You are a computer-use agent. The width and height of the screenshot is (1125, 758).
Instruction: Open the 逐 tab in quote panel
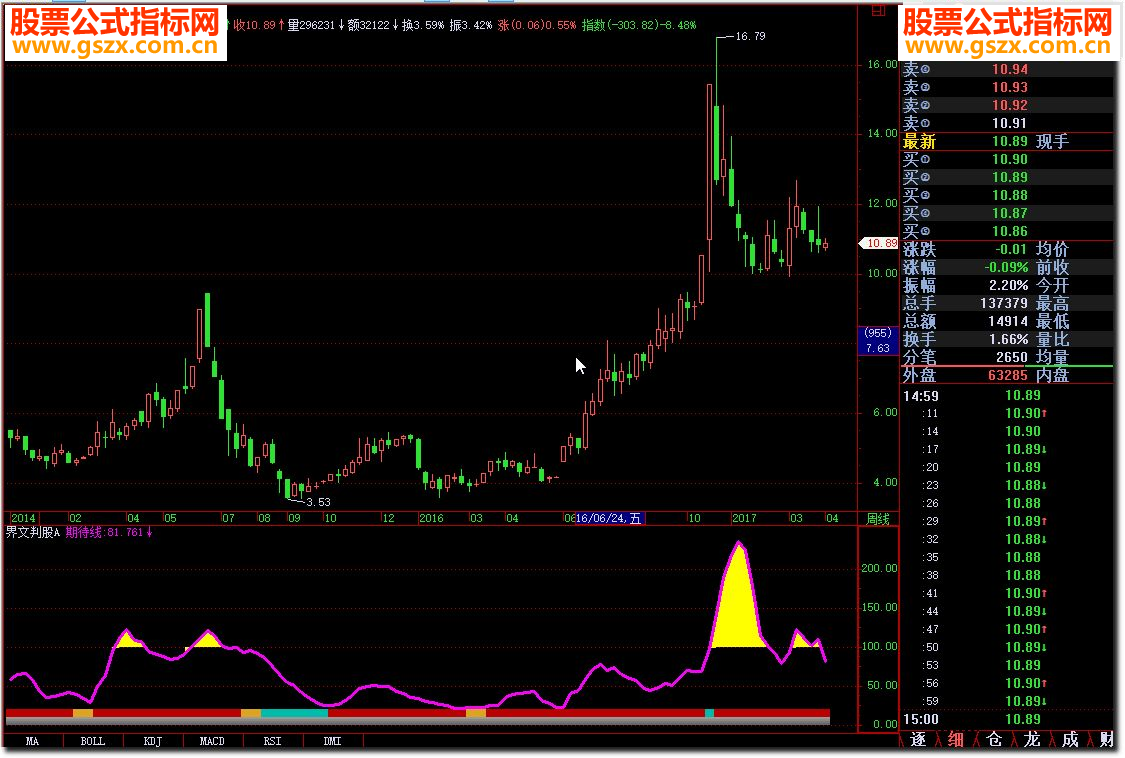coord(918,739)
